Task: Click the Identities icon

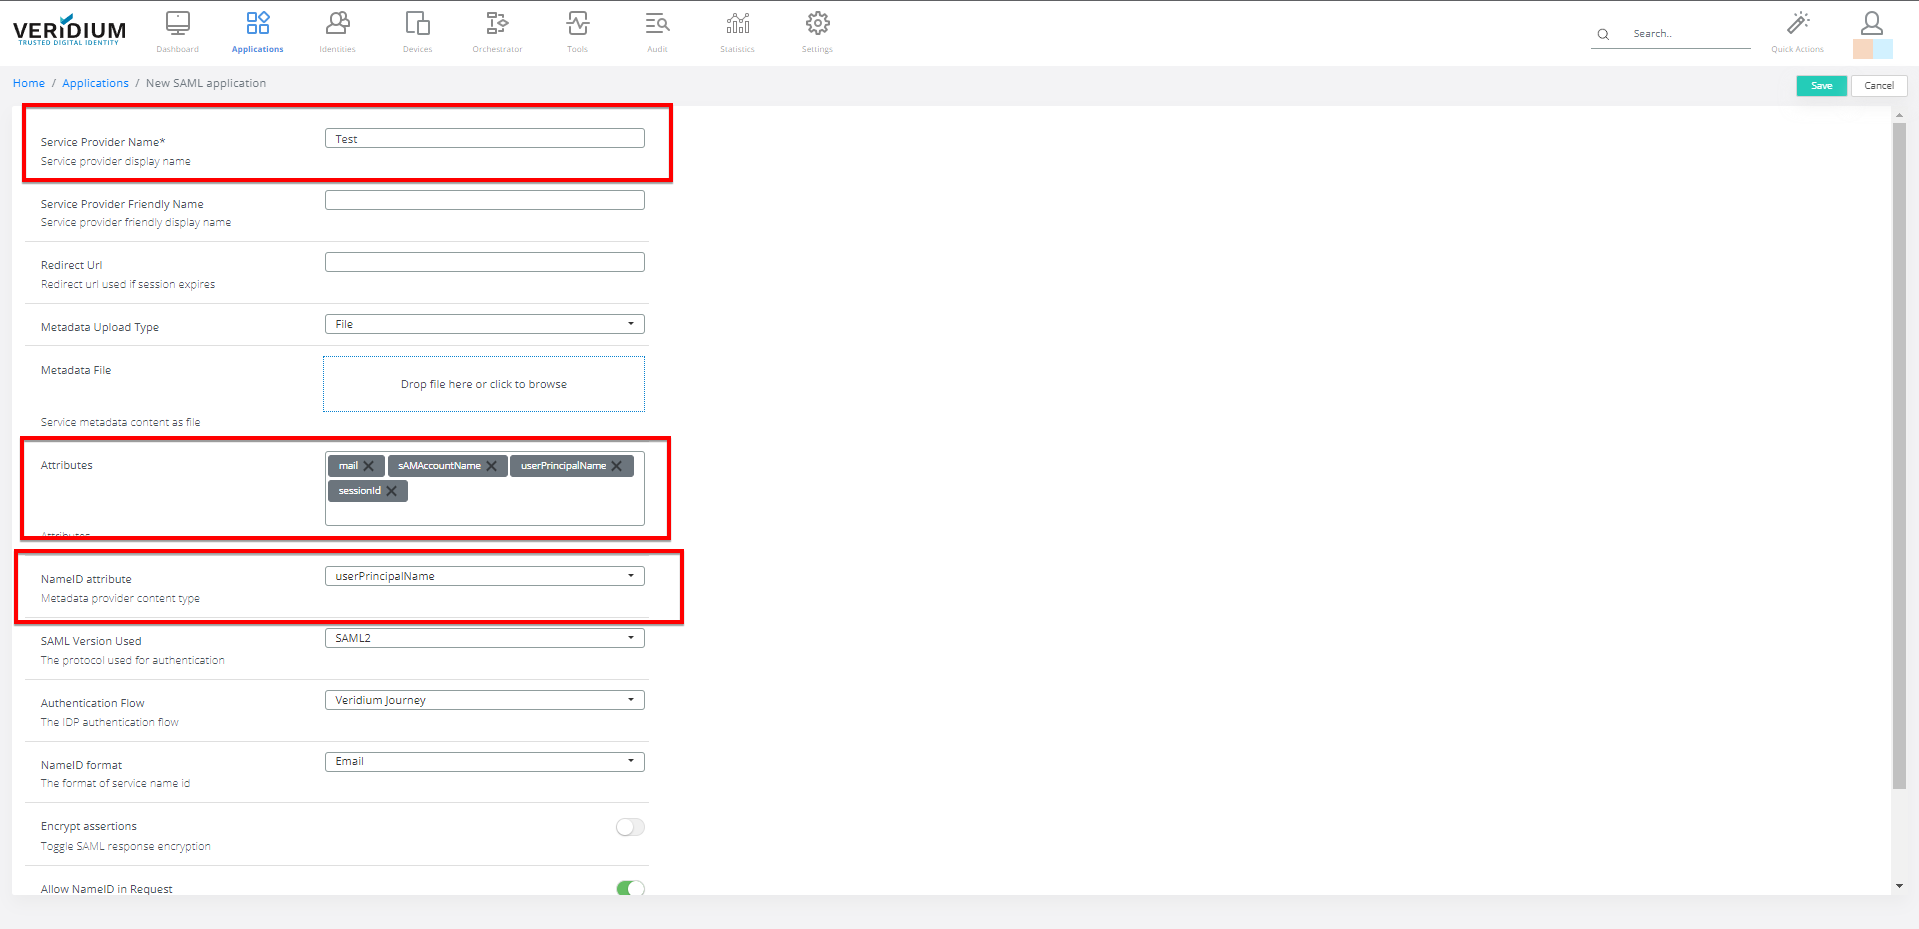Action: pyautogui.click(x=337, y=24)
